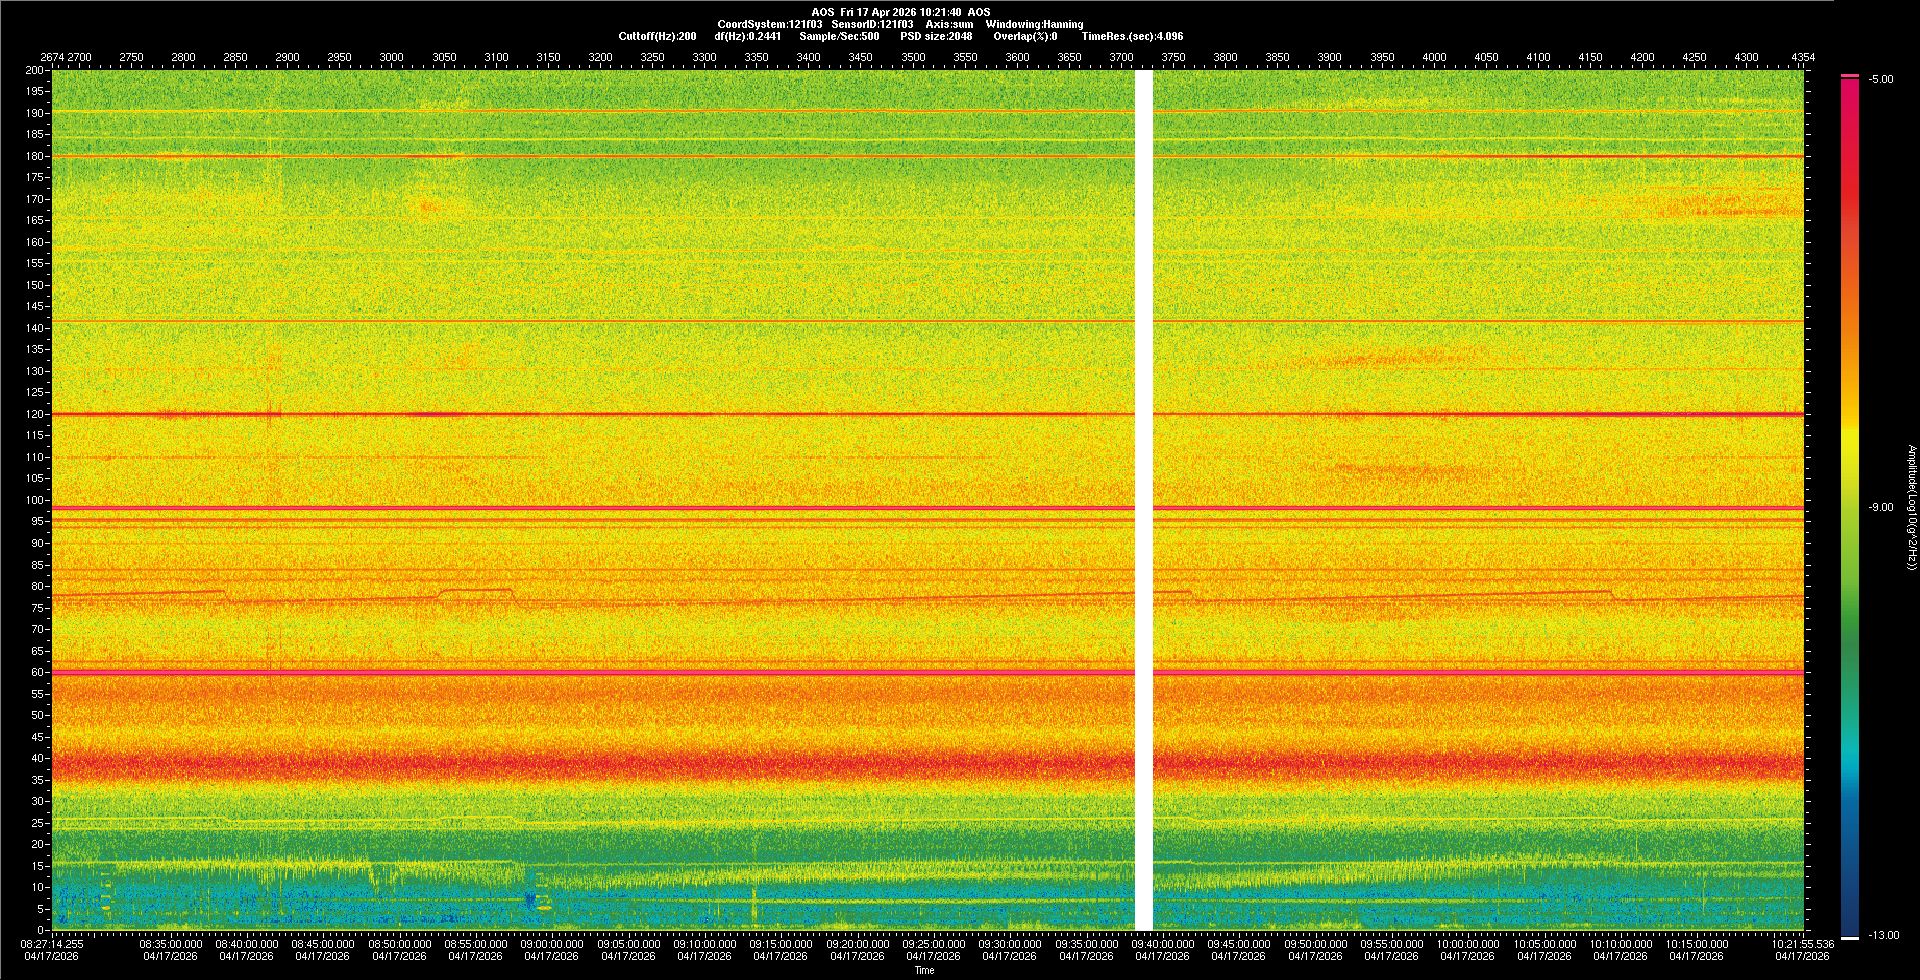Screen dimensions: 1920x980
Task: Click the white data gap in the spectrogram
Action: 1144,500
